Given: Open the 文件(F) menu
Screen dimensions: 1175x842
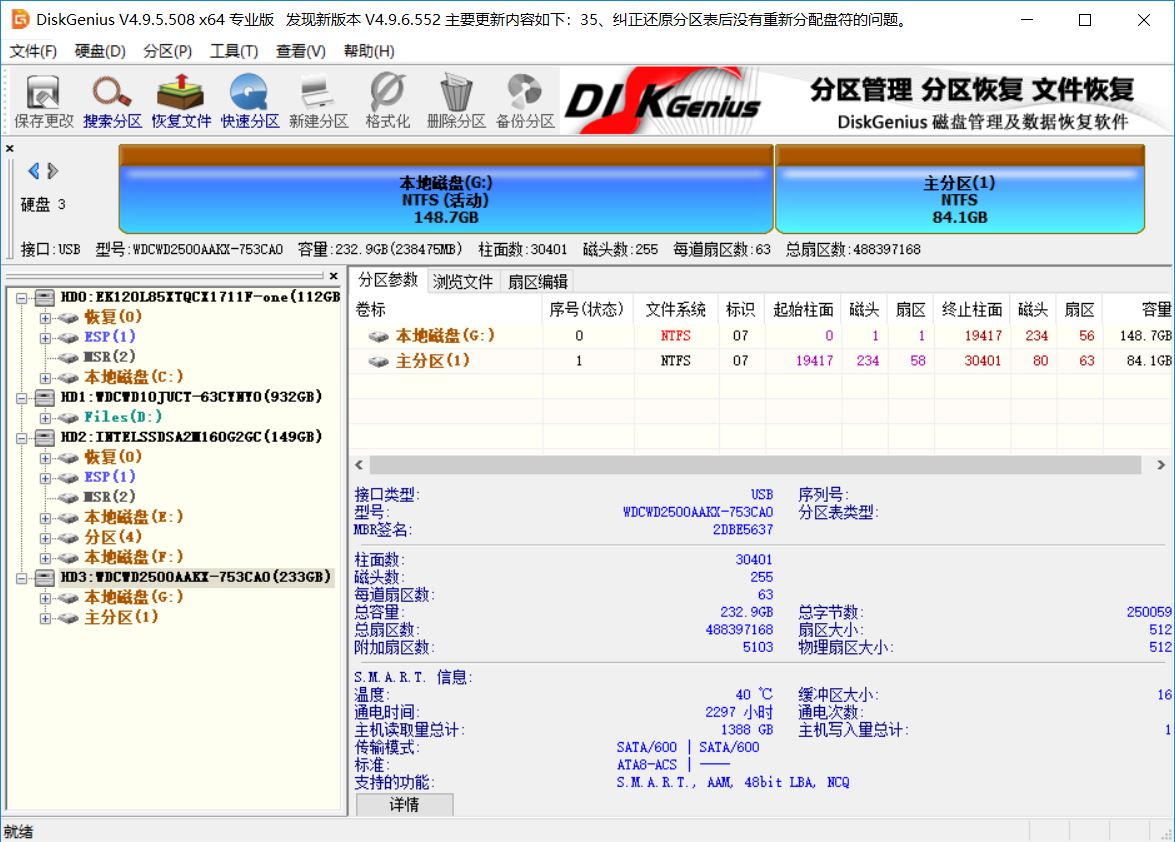Looking at the screenshot, I should pos(33,51).
